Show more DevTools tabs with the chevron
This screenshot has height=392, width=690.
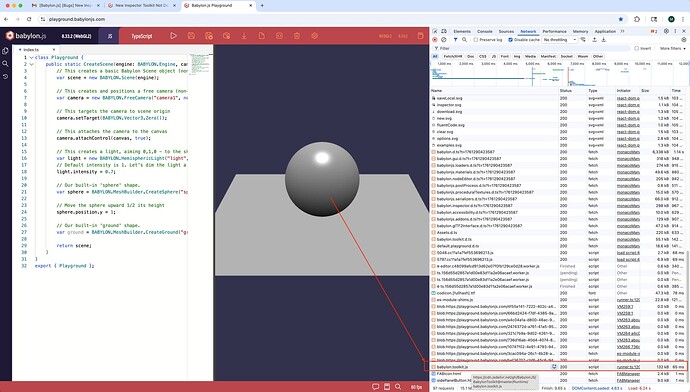coord(622,31)
